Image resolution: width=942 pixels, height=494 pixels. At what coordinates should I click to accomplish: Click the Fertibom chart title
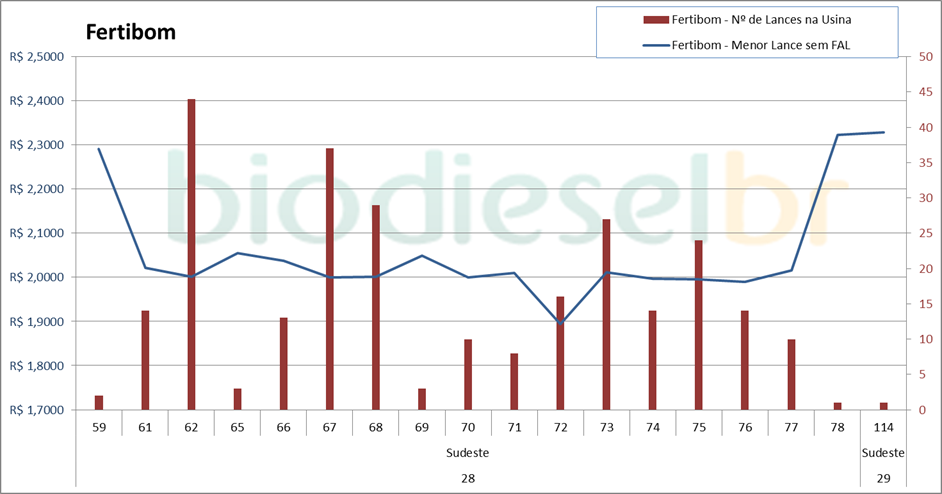tap(131, 32)
